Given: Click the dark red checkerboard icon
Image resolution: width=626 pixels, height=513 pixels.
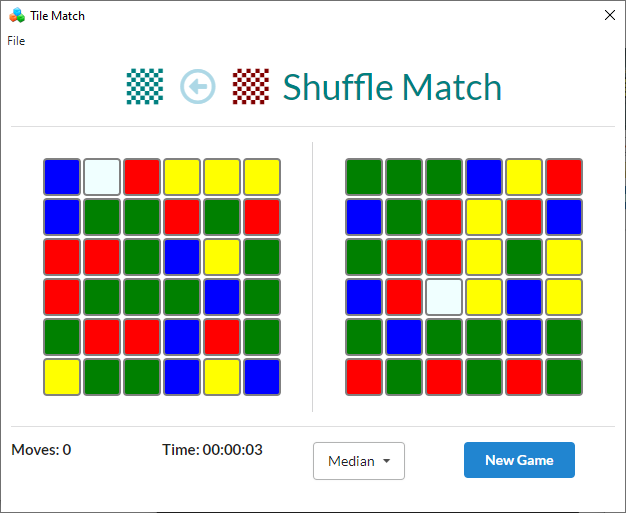Looking at the screenshot, I should tap(250, 87).
